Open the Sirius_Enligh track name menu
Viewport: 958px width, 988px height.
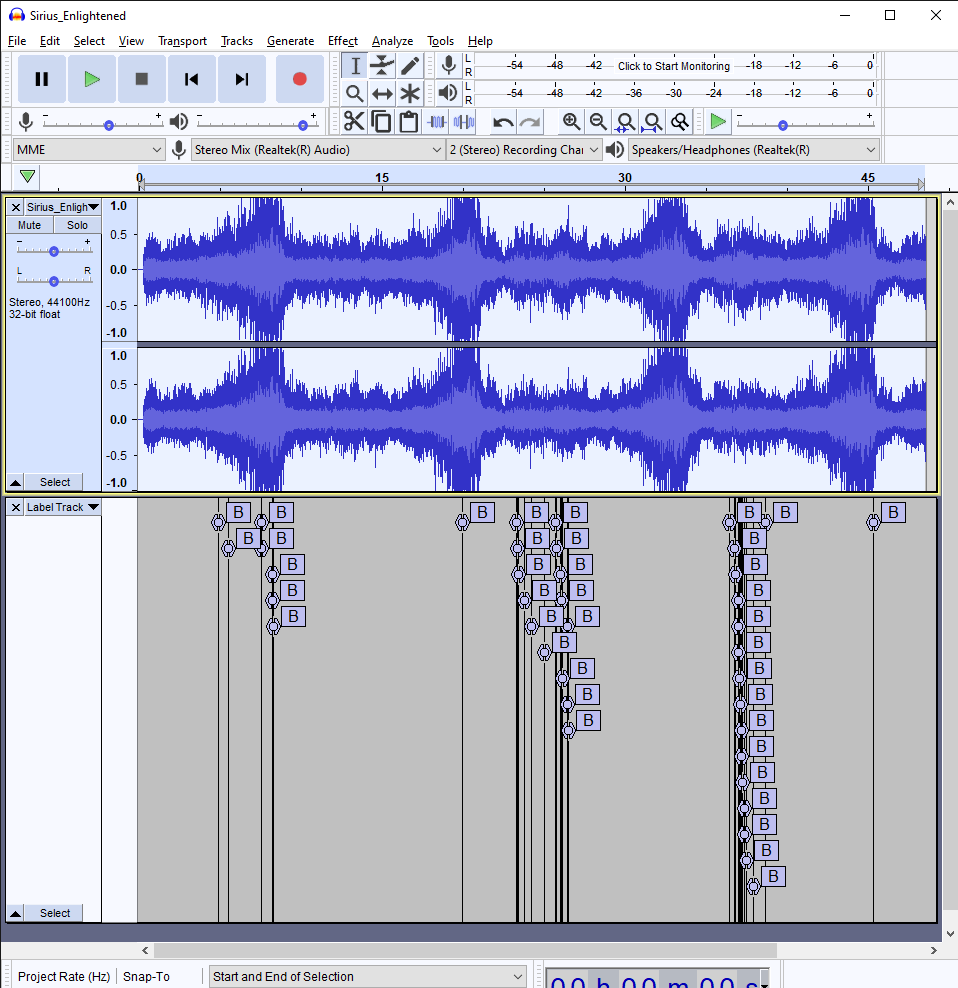pyautogui.click(x=62, y=207)
